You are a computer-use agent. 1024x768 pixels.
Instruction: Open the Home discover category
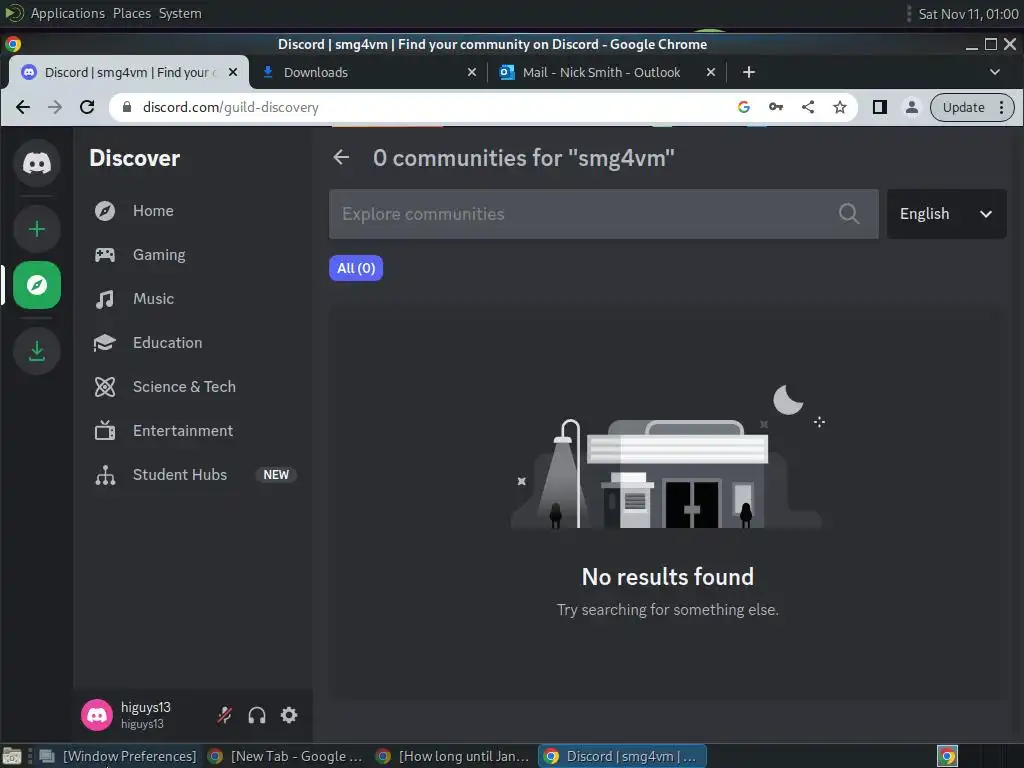tap(193, 211)
